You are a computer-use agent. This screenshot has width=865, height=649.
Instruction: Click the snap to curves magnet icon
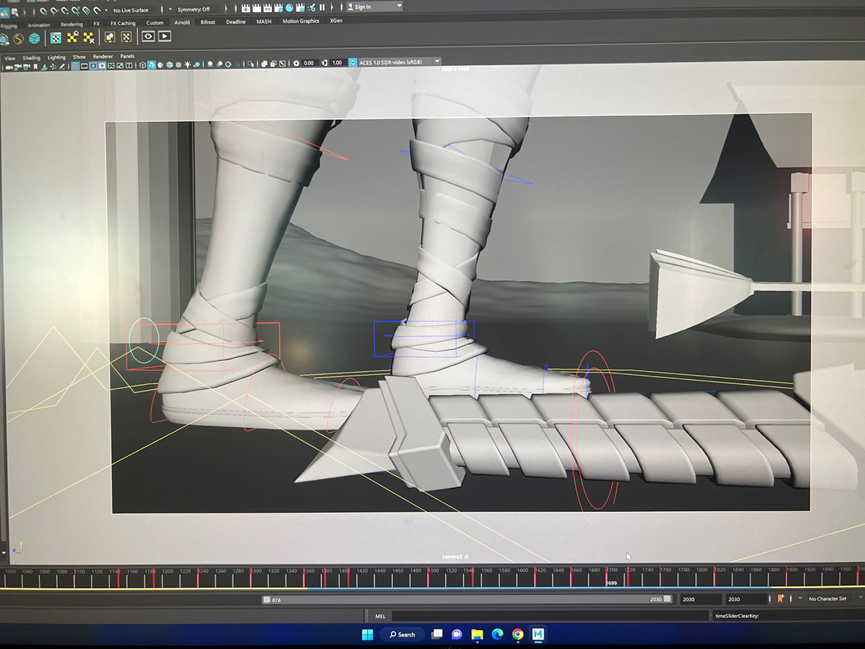(54, 11)
